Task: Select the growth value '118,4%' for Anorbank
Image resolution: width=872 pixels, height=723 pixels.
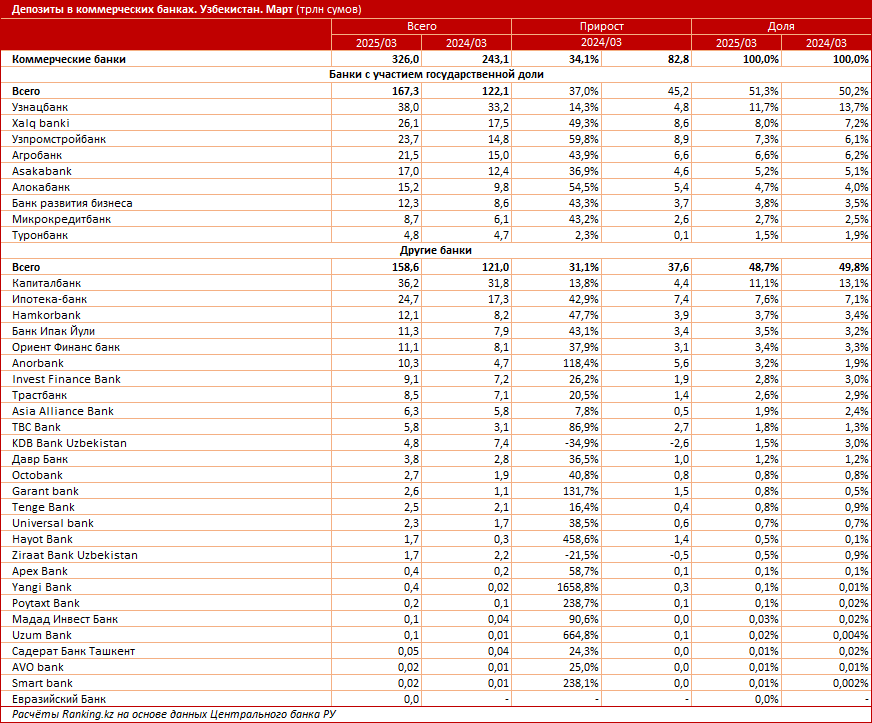Action: pyautogui.click(x=581, y=363)
